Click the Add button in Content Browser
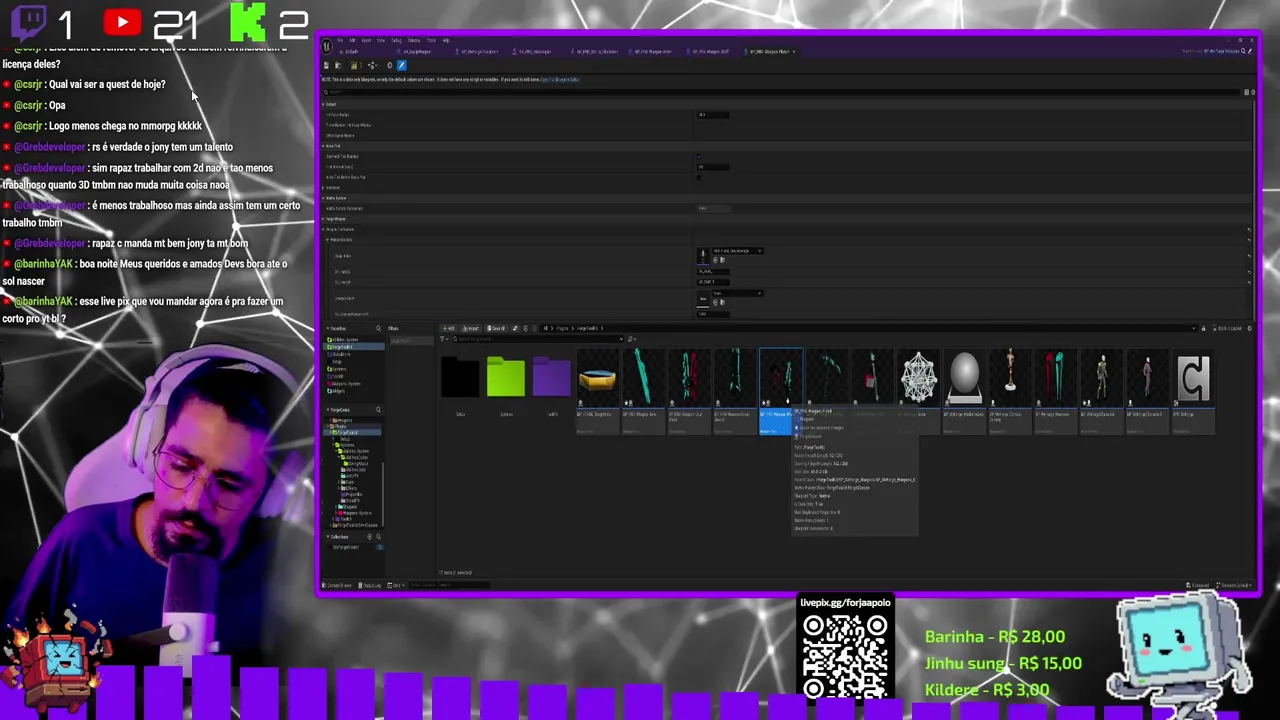 point(449,328)
